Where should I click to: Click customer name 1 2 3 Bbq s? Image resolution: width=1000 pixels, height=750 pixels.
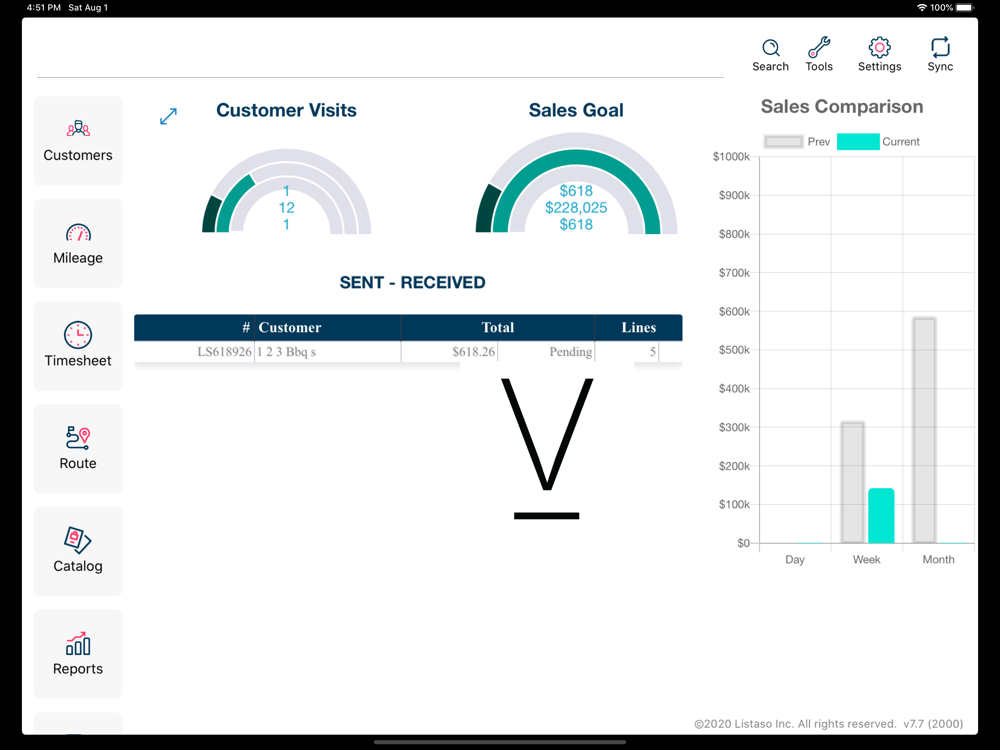pos(286,351)
